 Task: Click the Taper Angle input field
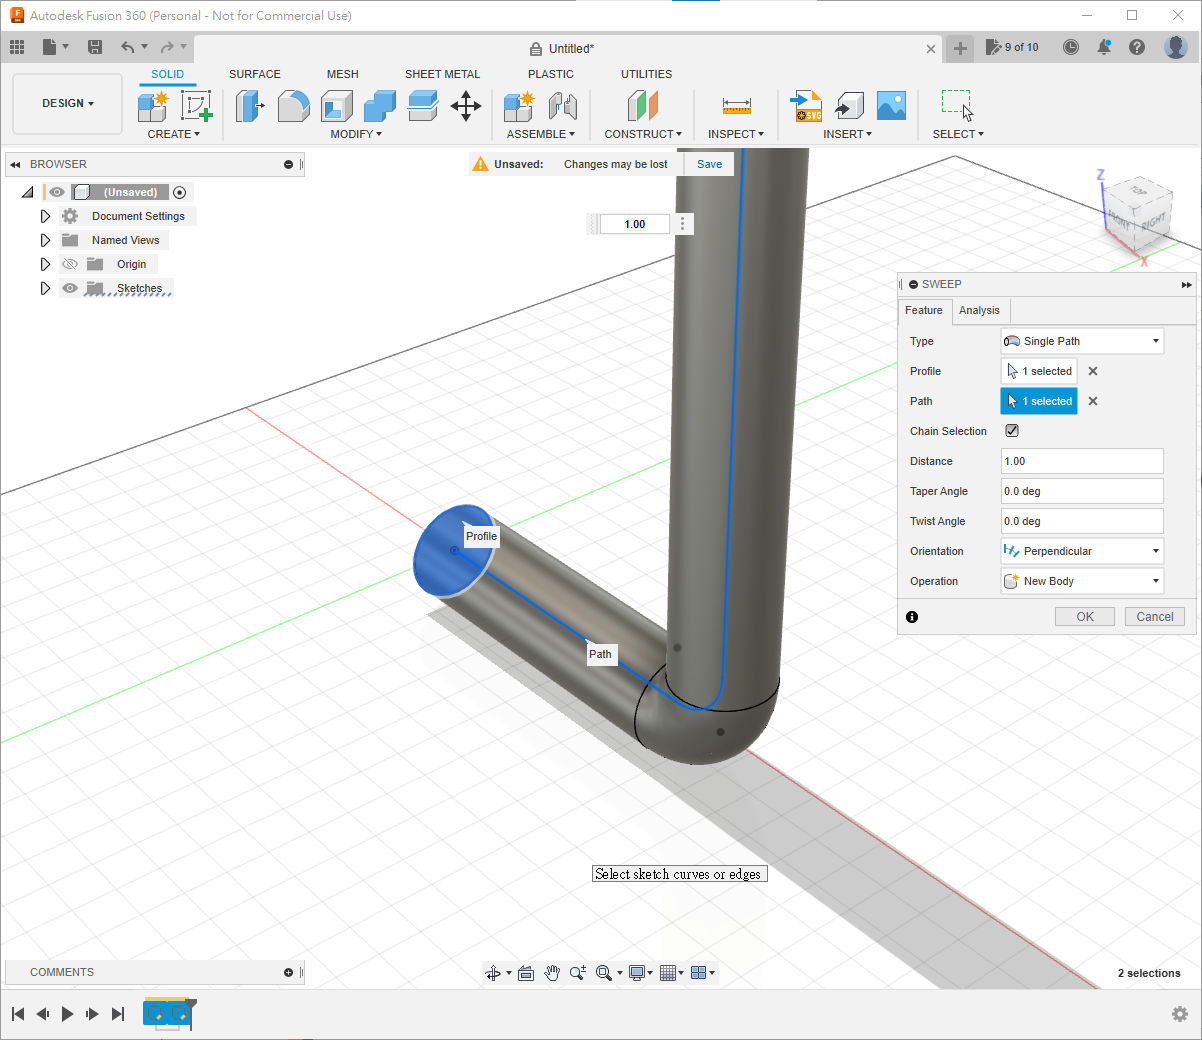pyautogui.click(x=1082, y=491)
